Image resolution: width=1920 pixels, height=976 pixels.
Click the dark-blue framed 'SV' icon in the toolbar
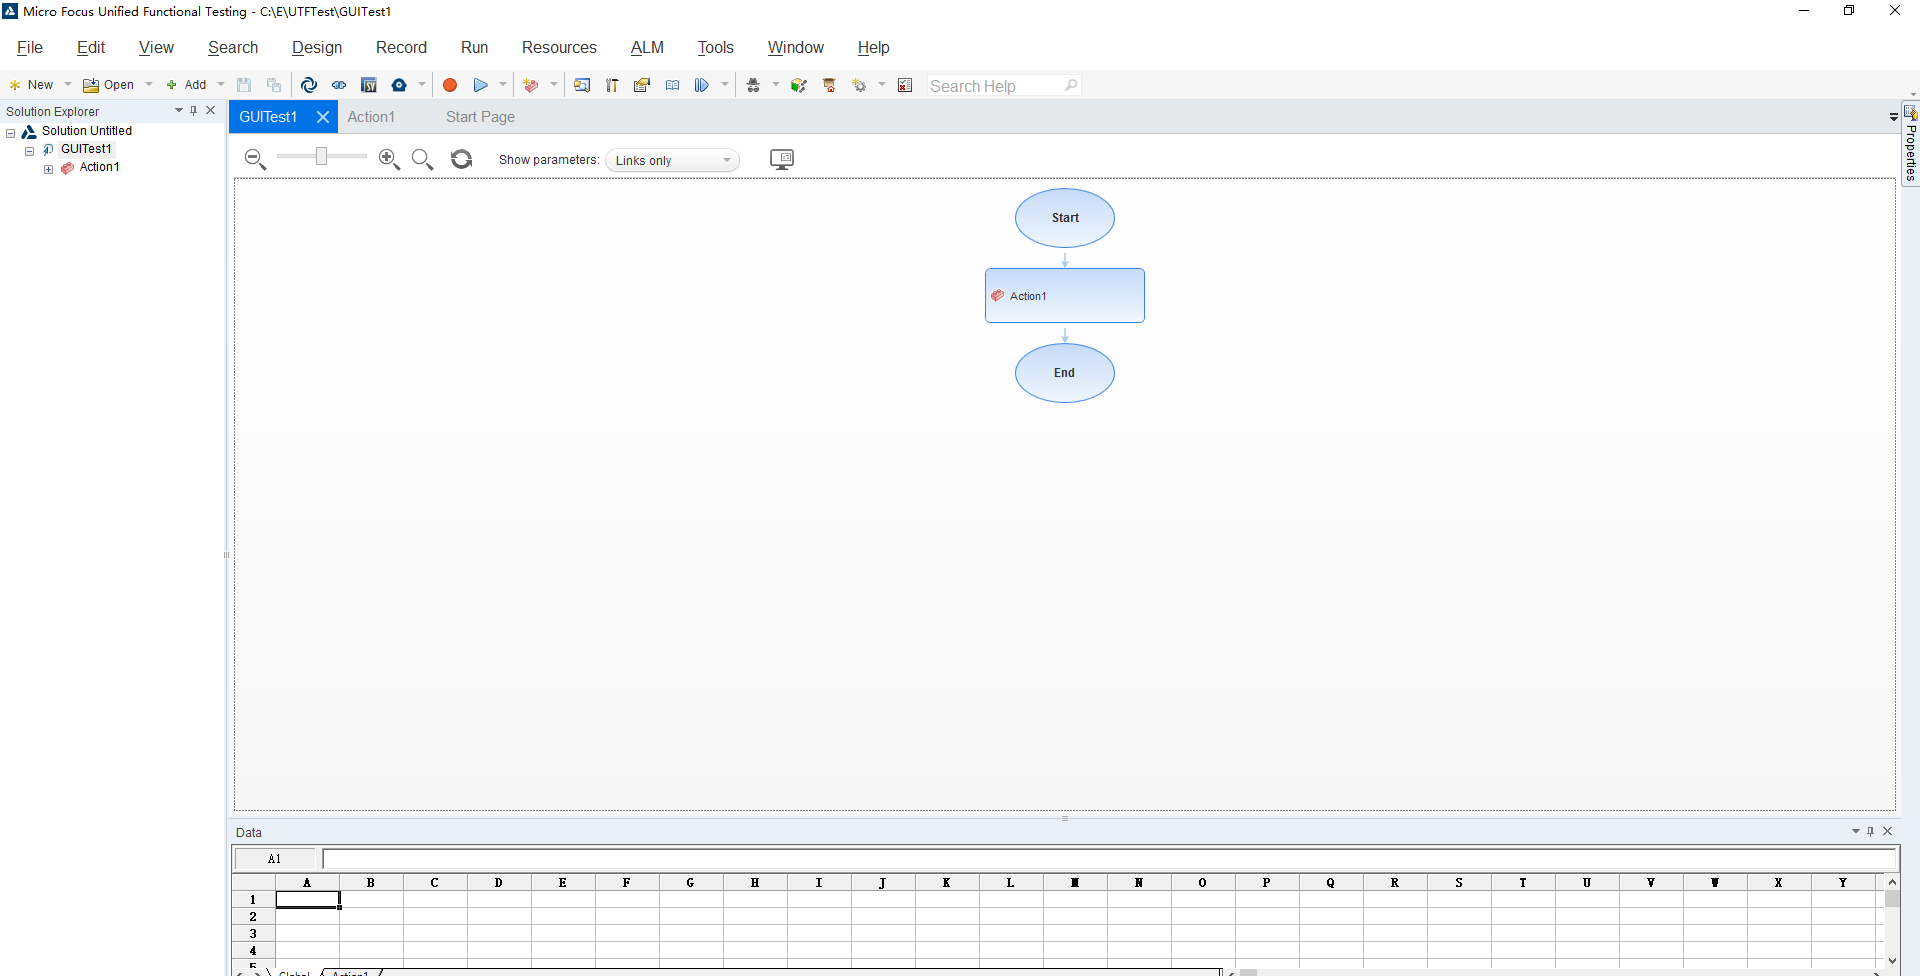pos(369,85)
